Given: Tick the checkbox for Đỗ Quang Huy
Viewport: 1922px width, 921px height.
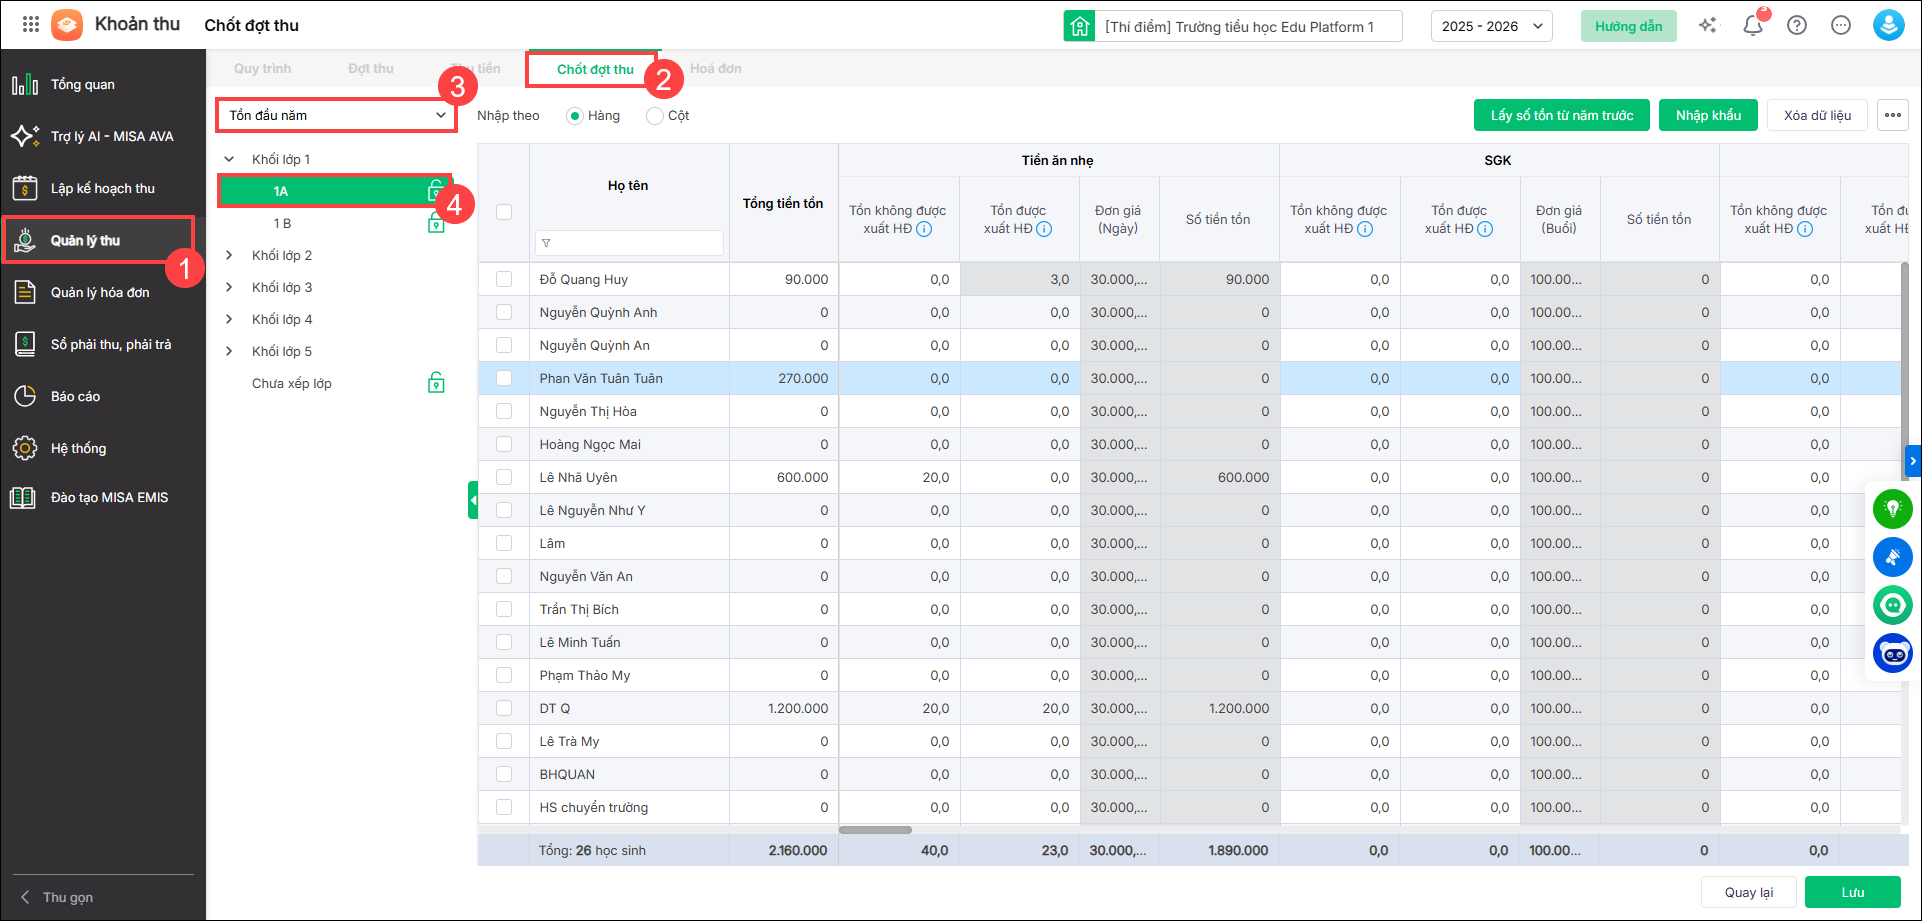Looking at the screenshot, I should 504,280.
